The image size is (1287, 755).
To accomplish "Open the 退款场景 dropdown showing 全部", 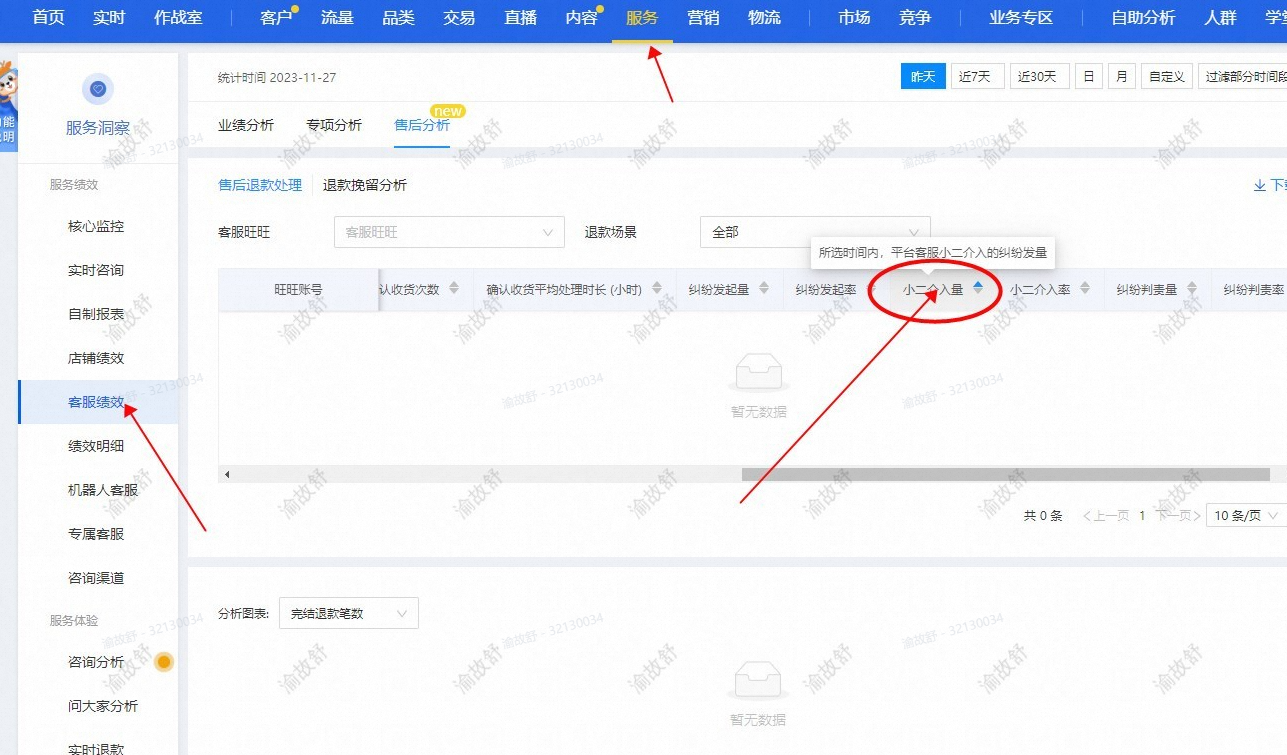I will (x=815, y=232).
